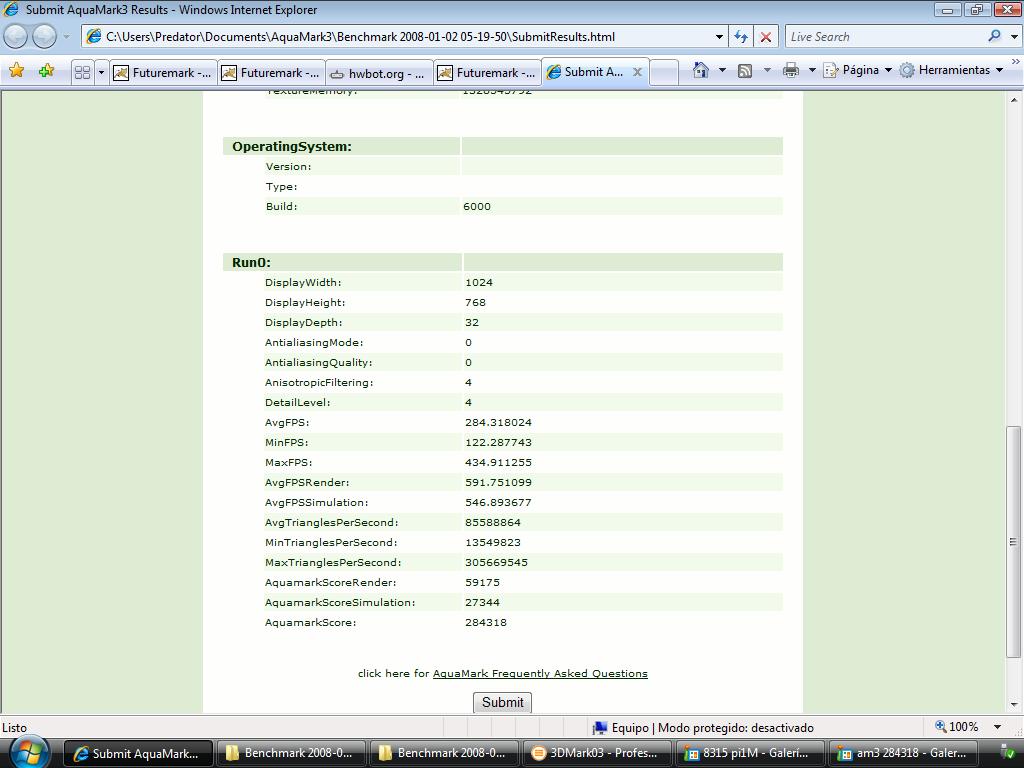Click the AquamarkScoreSimulation value 27344

482,602
